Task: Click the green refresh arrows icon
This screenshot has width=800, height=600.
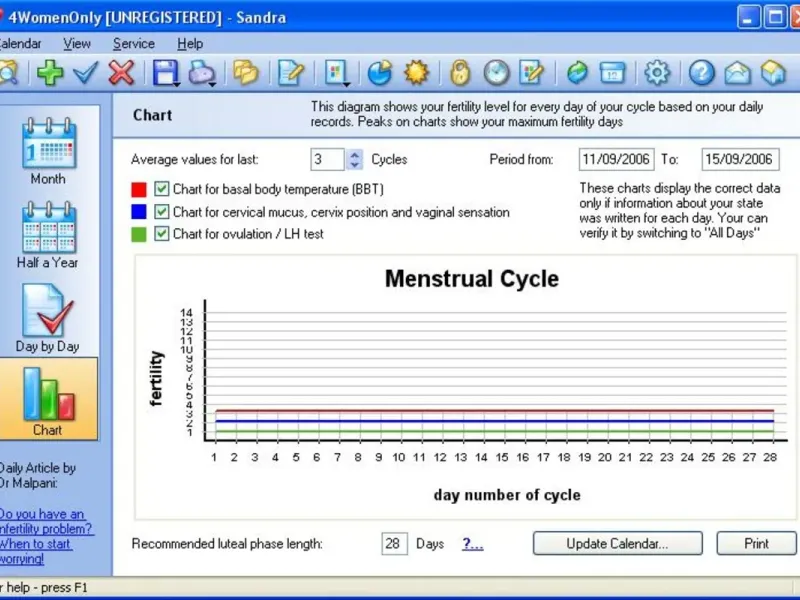Action: tap(577, 73)
